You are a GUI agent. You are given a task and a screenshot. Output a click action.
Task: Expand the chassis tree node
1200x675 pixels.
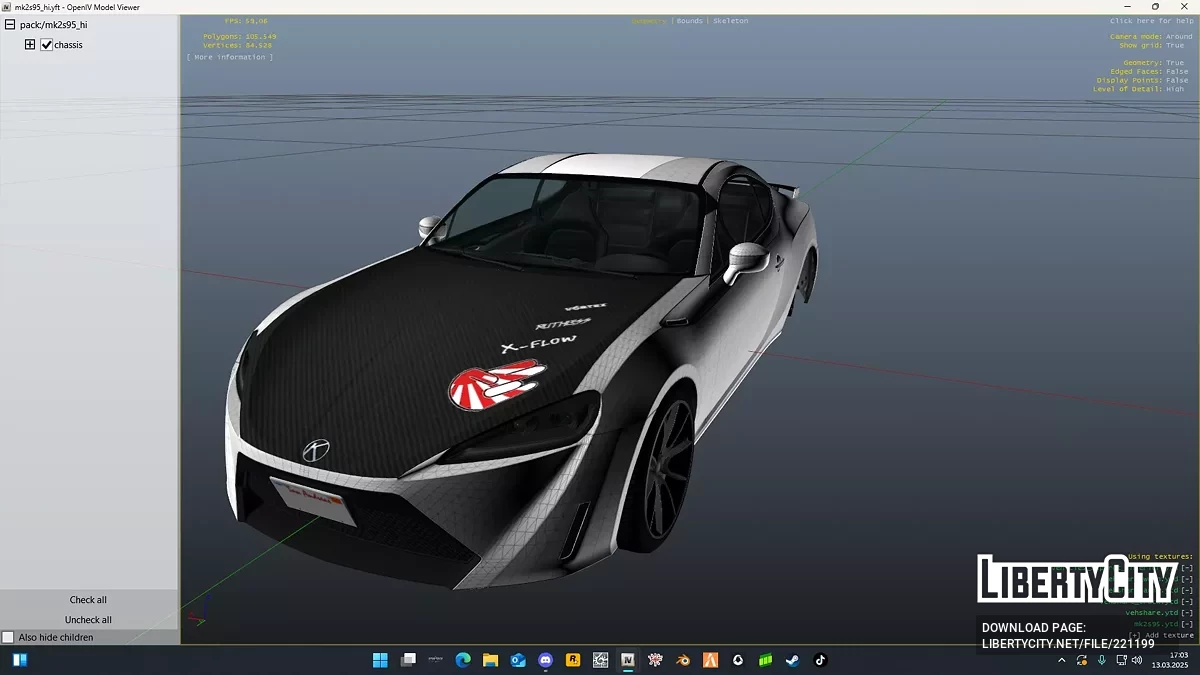click(x=30, y=45)
